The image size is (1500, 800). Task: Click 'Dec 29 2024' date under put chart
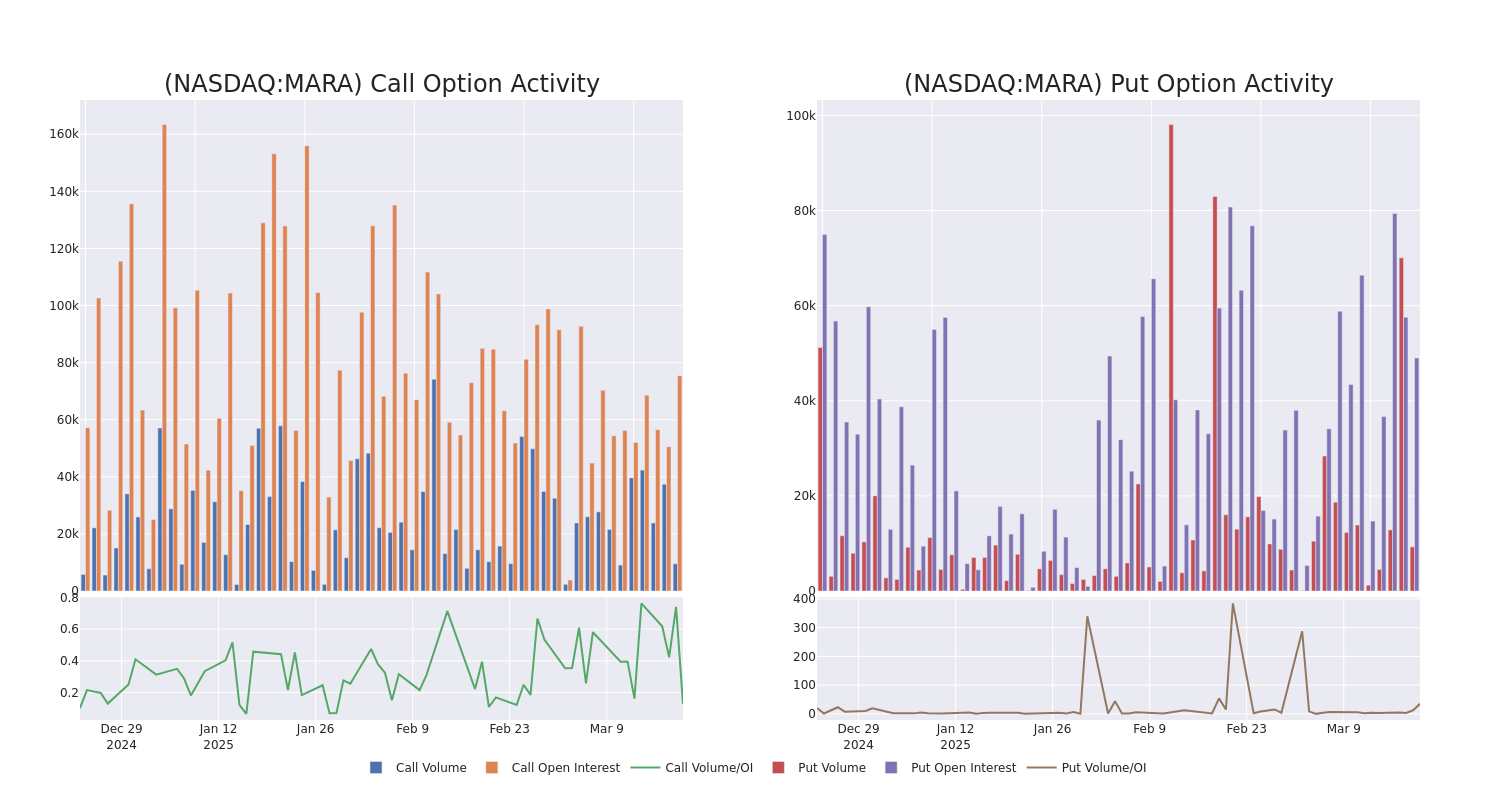click(x=858, y=737)
